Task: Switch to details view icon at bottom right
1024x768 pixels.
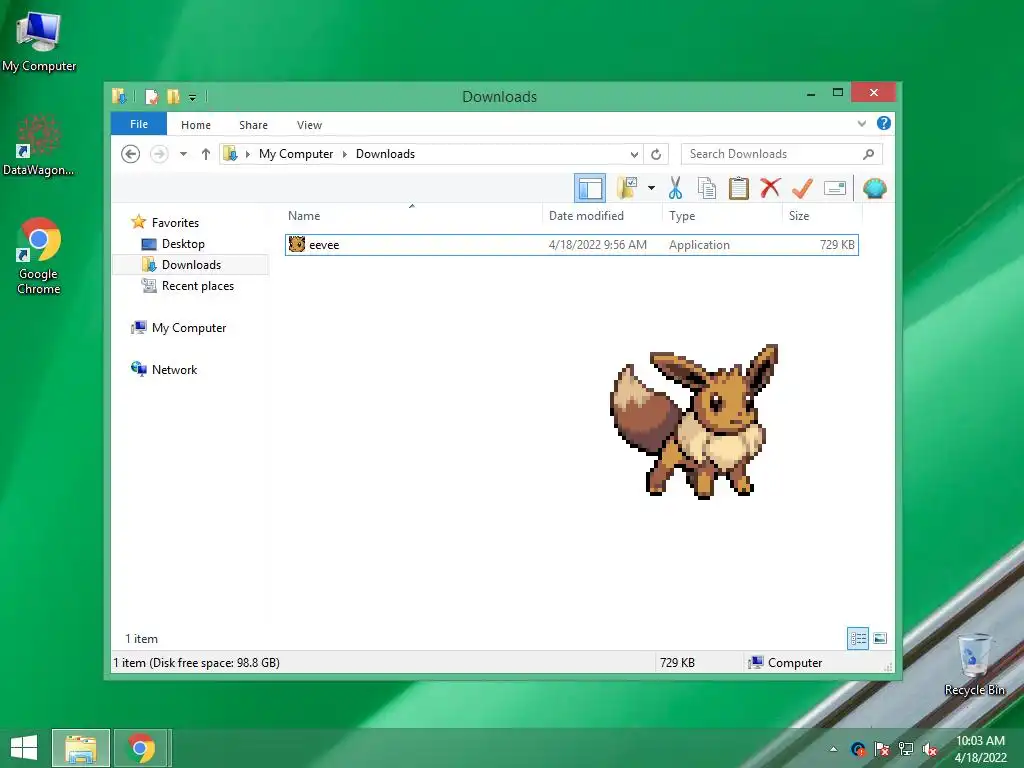Action: coord(858,638)
